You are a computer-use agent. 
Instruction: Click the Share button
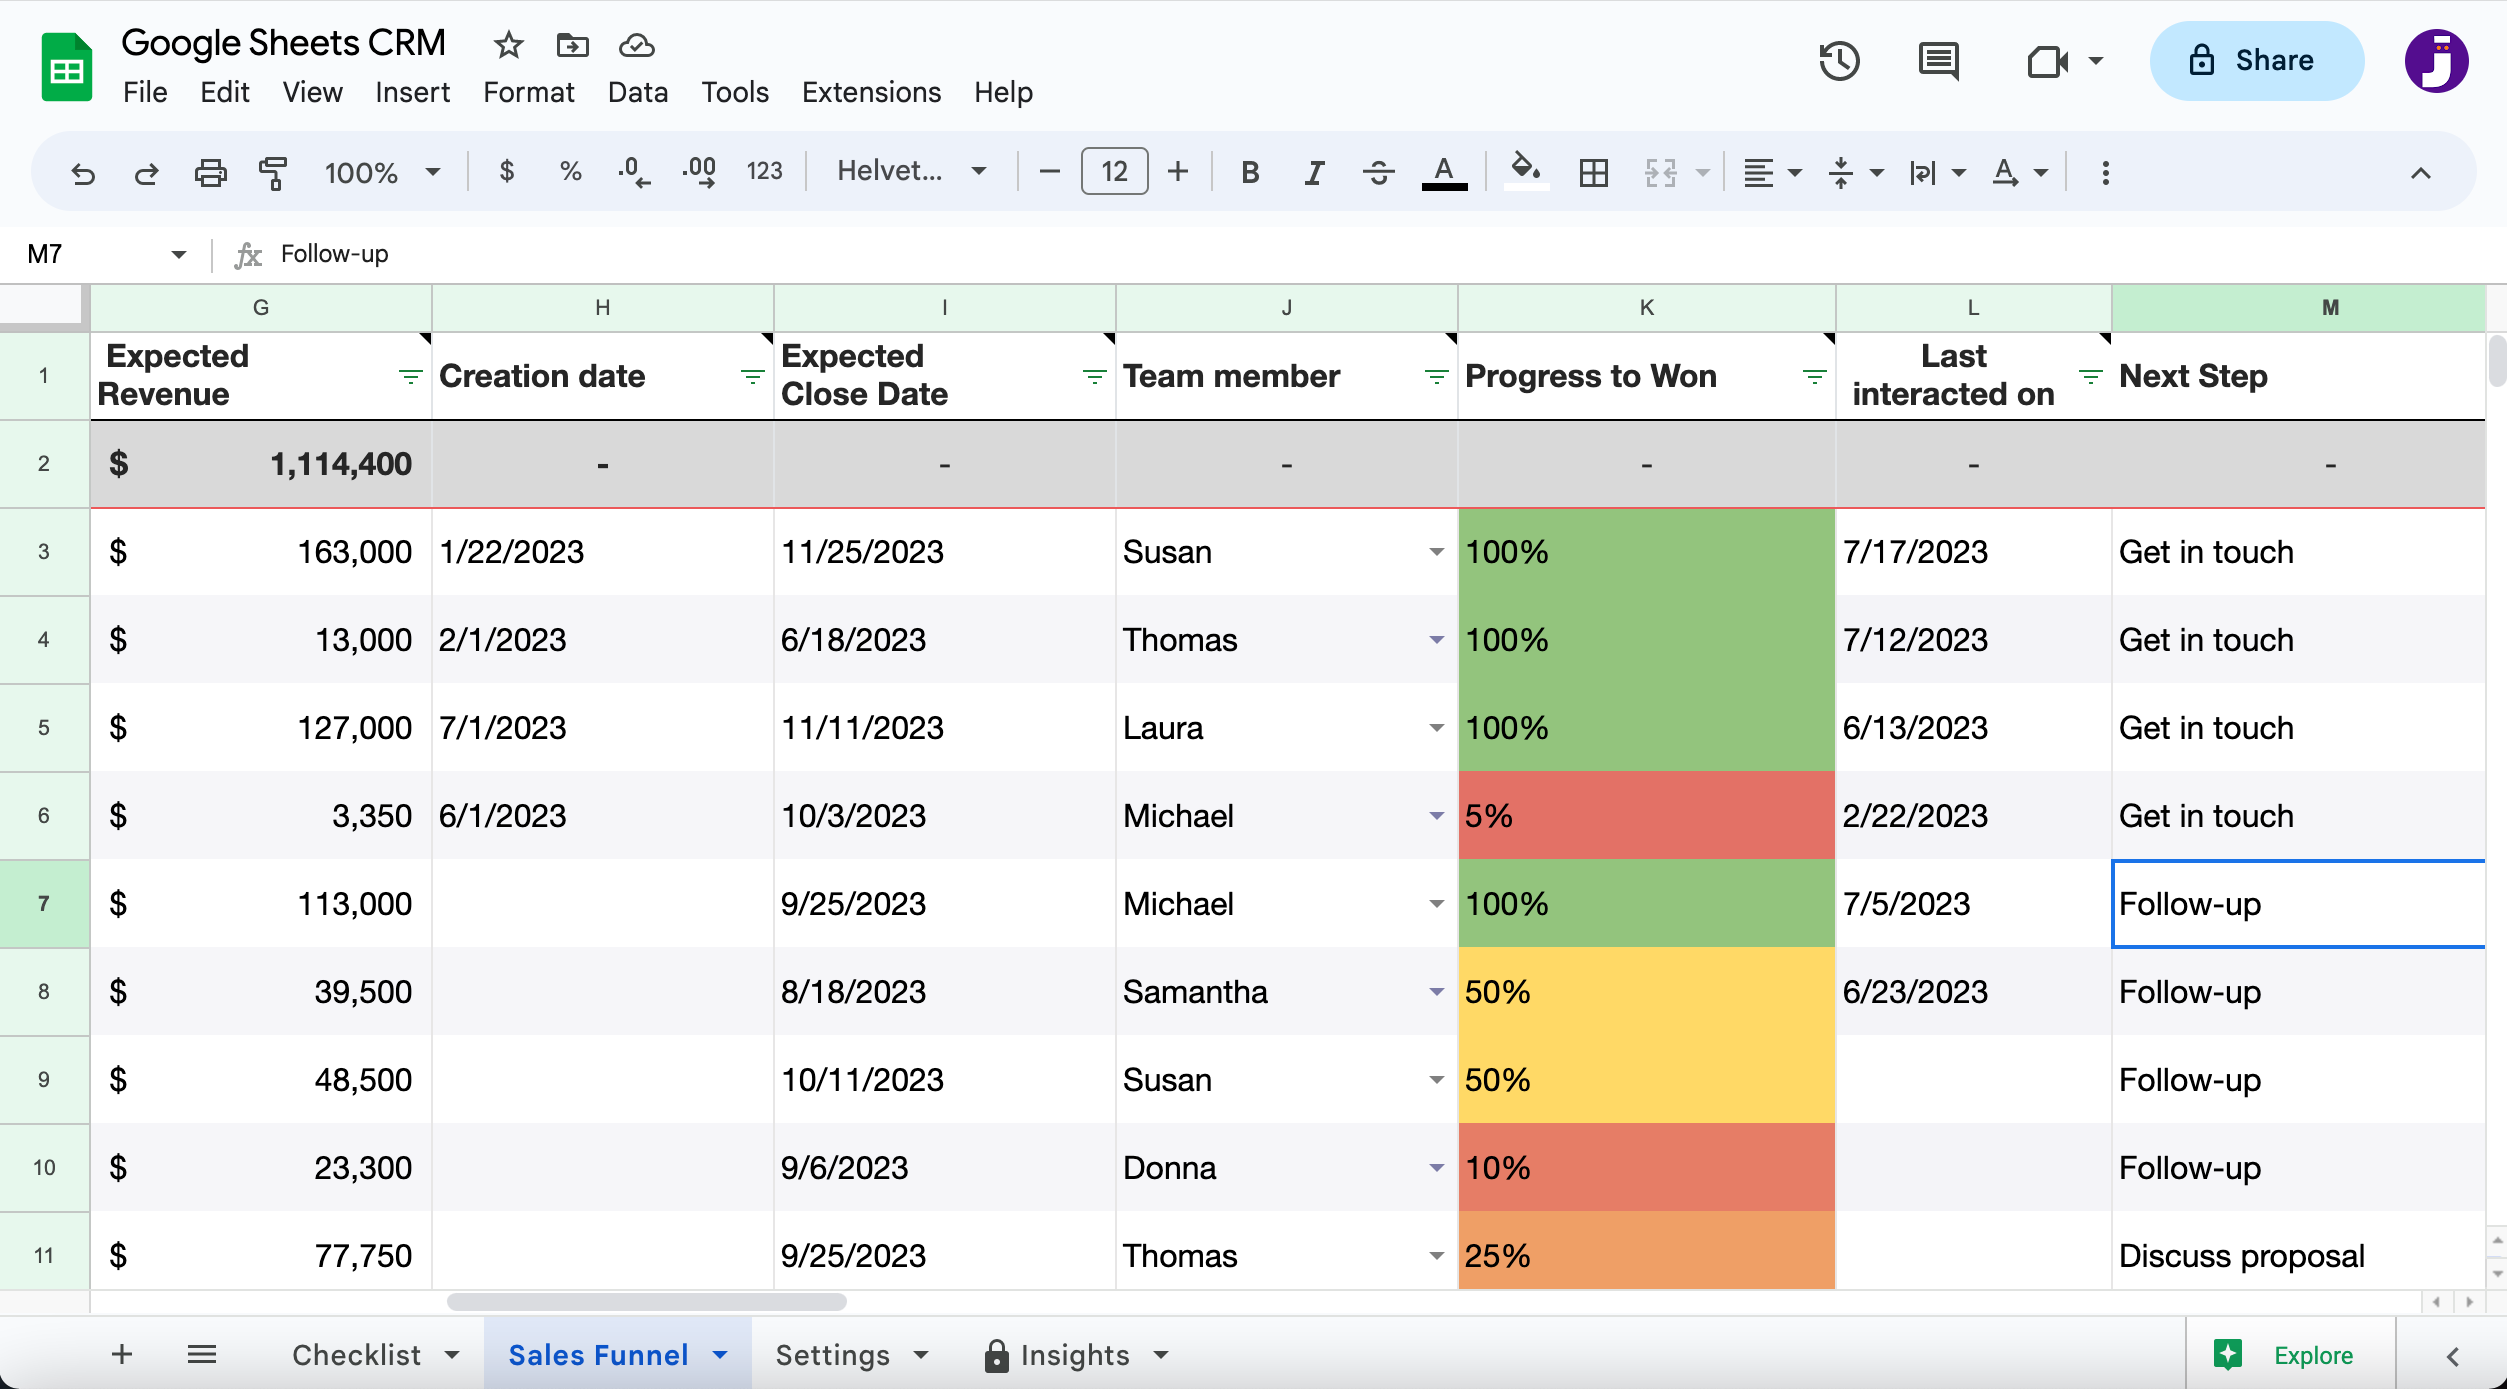pos(2256,61)
